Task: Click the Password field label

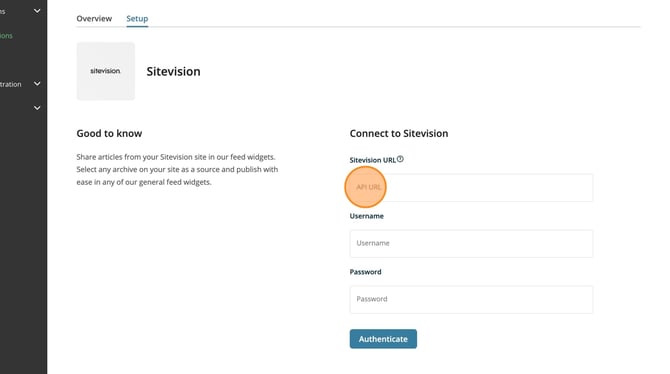Action: tap(365, 272)
